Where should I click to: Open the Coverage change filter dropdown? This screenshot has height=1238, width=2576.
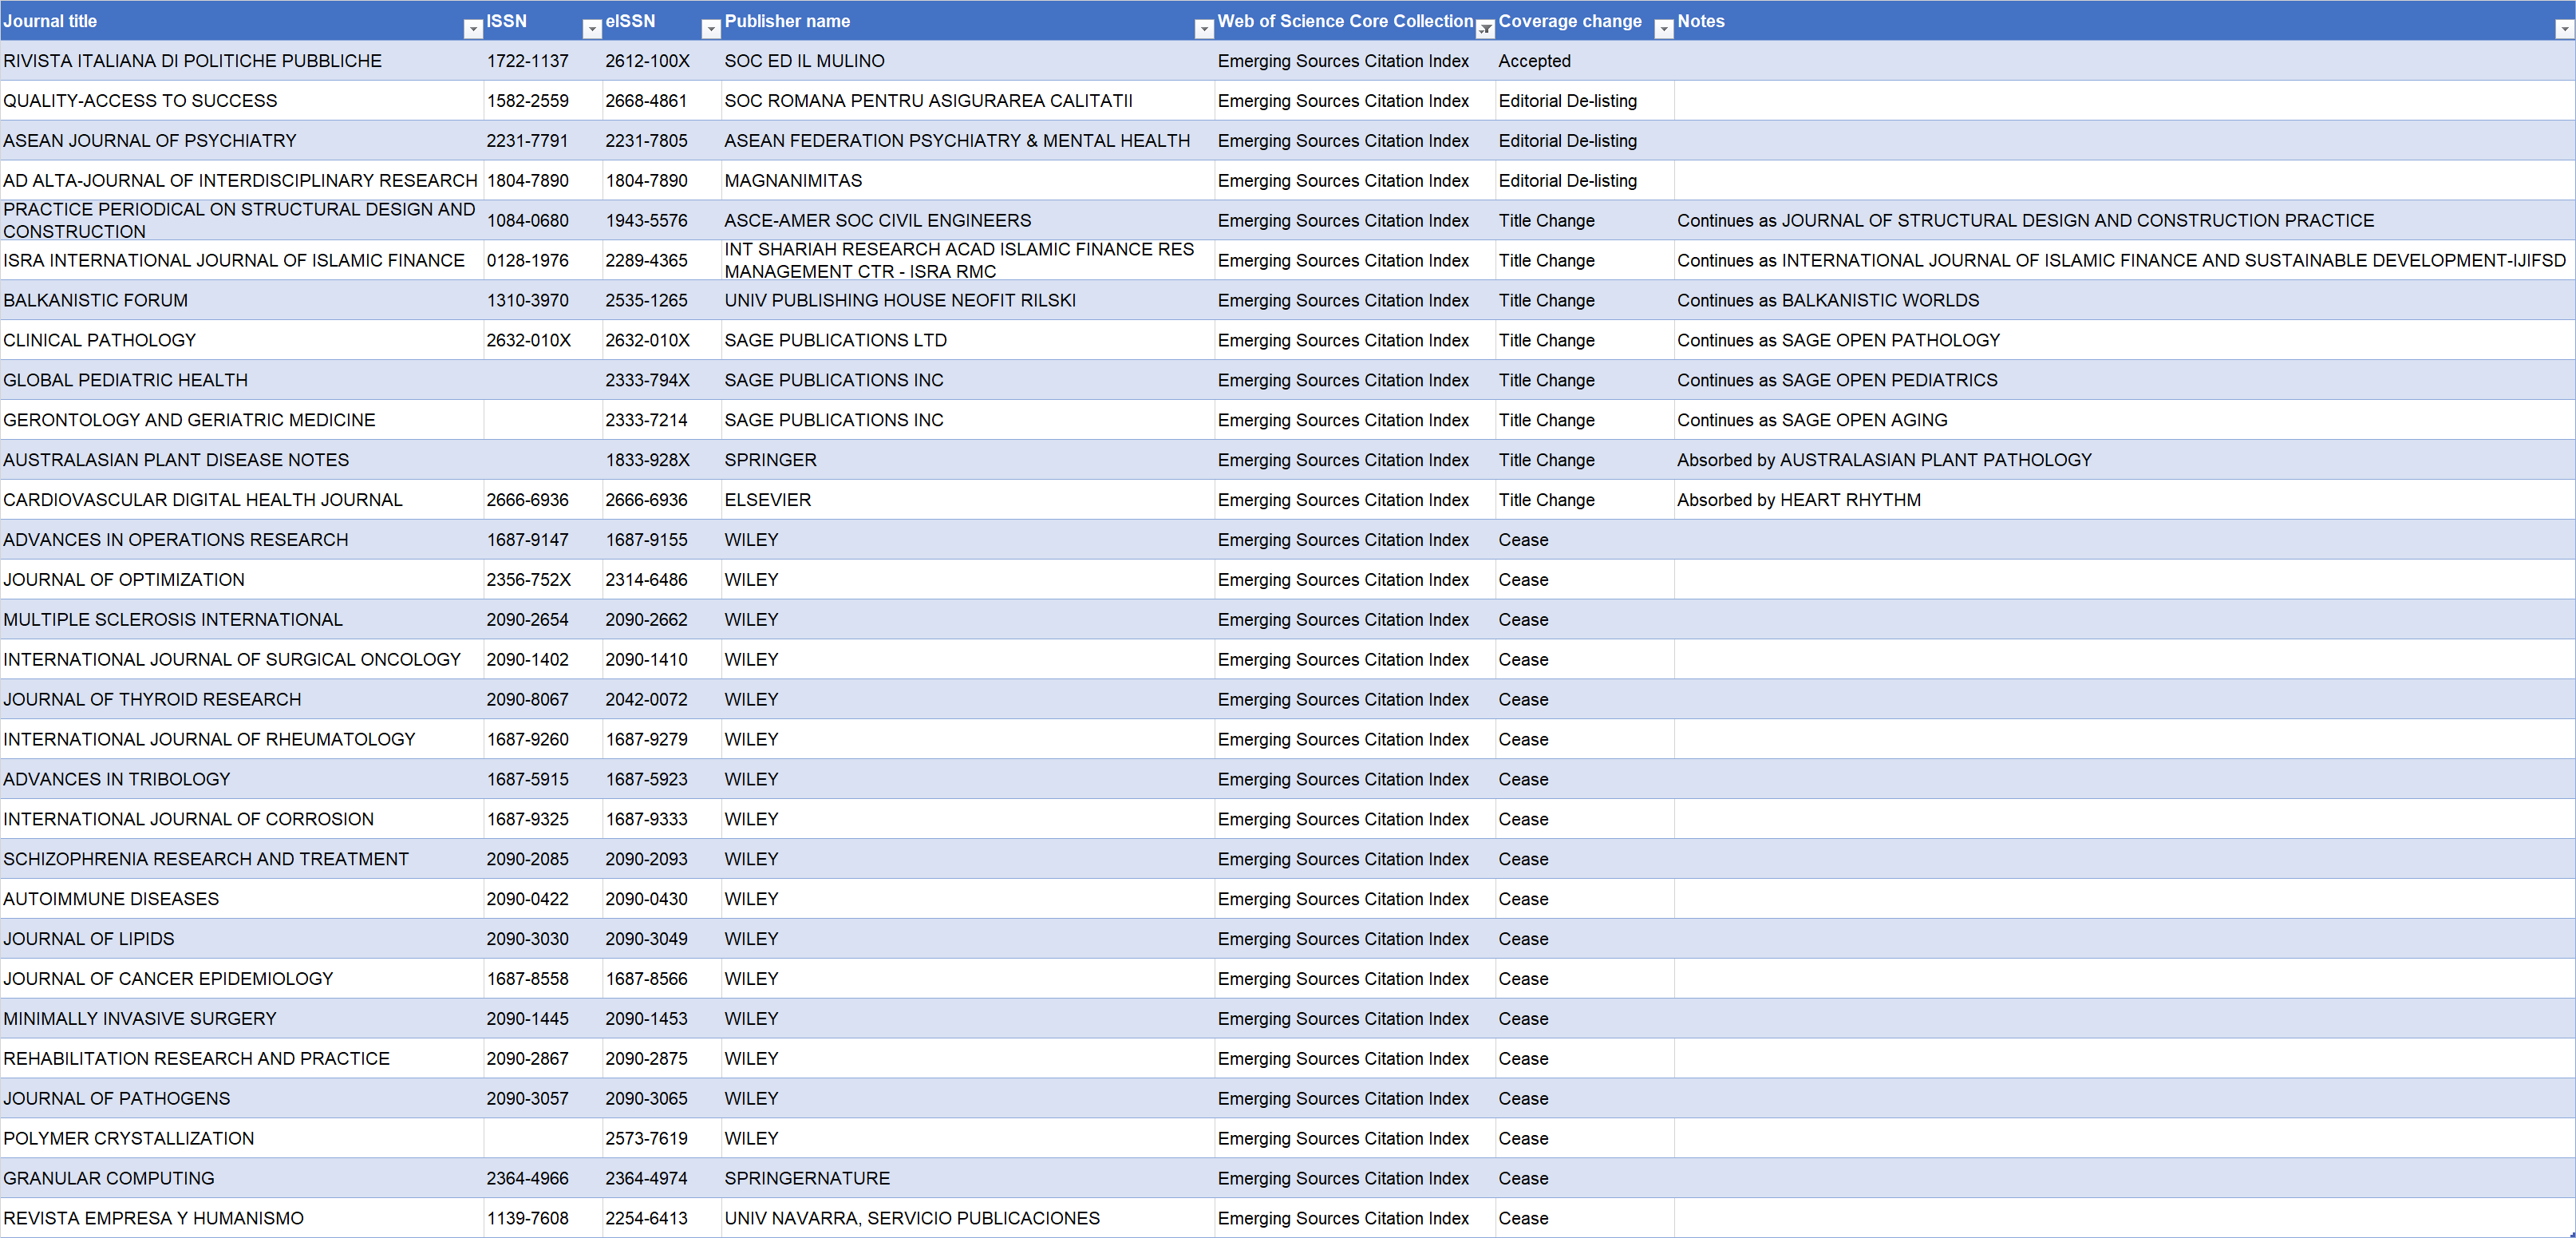coord(1664,30)
